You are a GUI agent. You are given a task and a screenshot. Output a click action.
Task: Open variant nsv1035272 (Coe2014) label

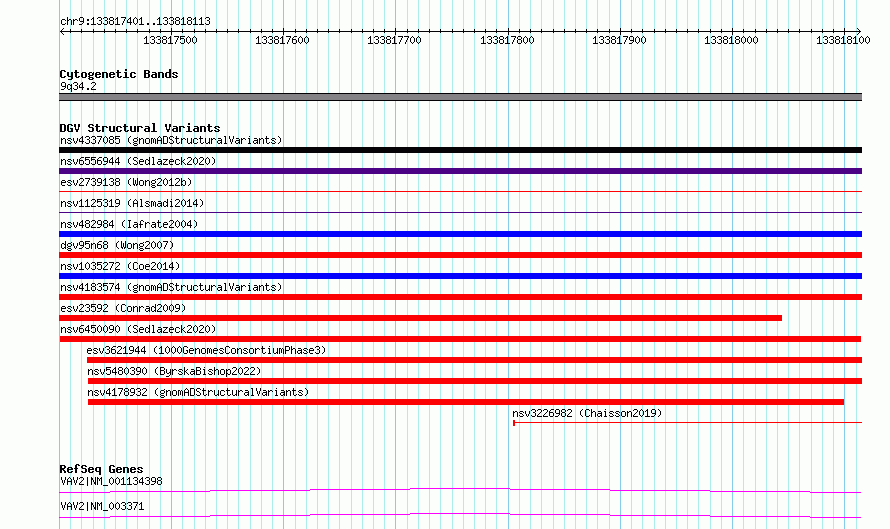click(x=120, y=266)
